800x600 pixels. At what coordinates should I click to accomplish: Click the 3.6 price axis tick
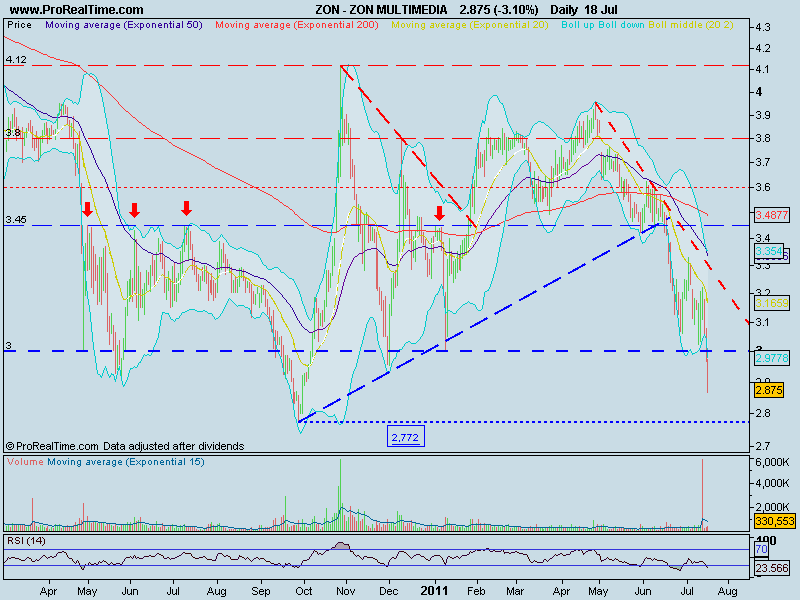pos(763,187)
